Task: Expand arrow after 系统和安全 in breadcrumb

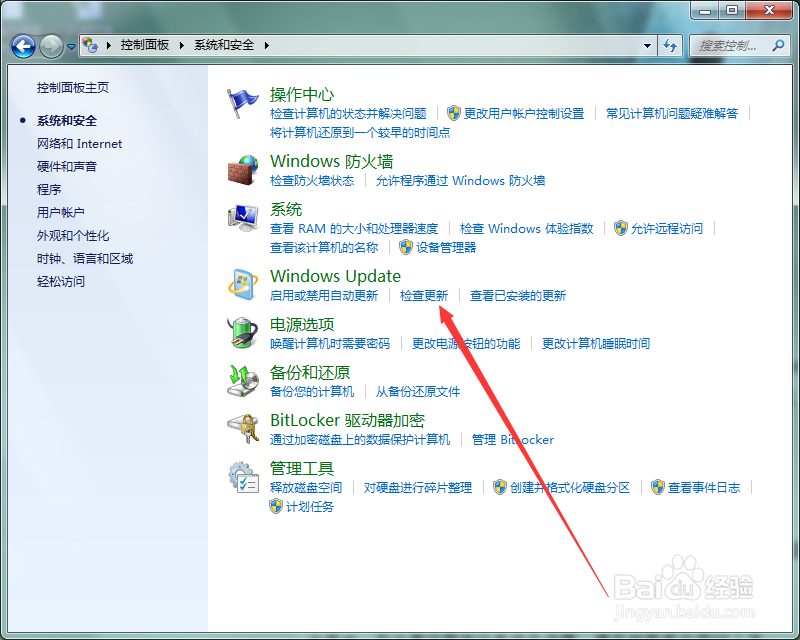Action: [x=266, y=45]
